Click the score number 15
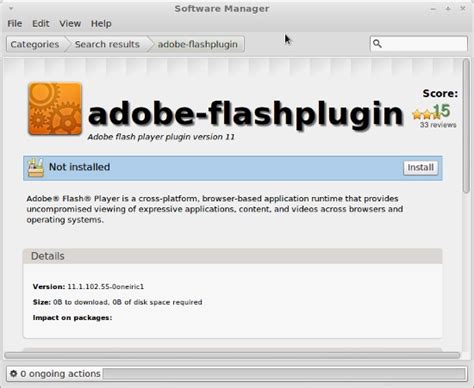 [x=442, y=110]
